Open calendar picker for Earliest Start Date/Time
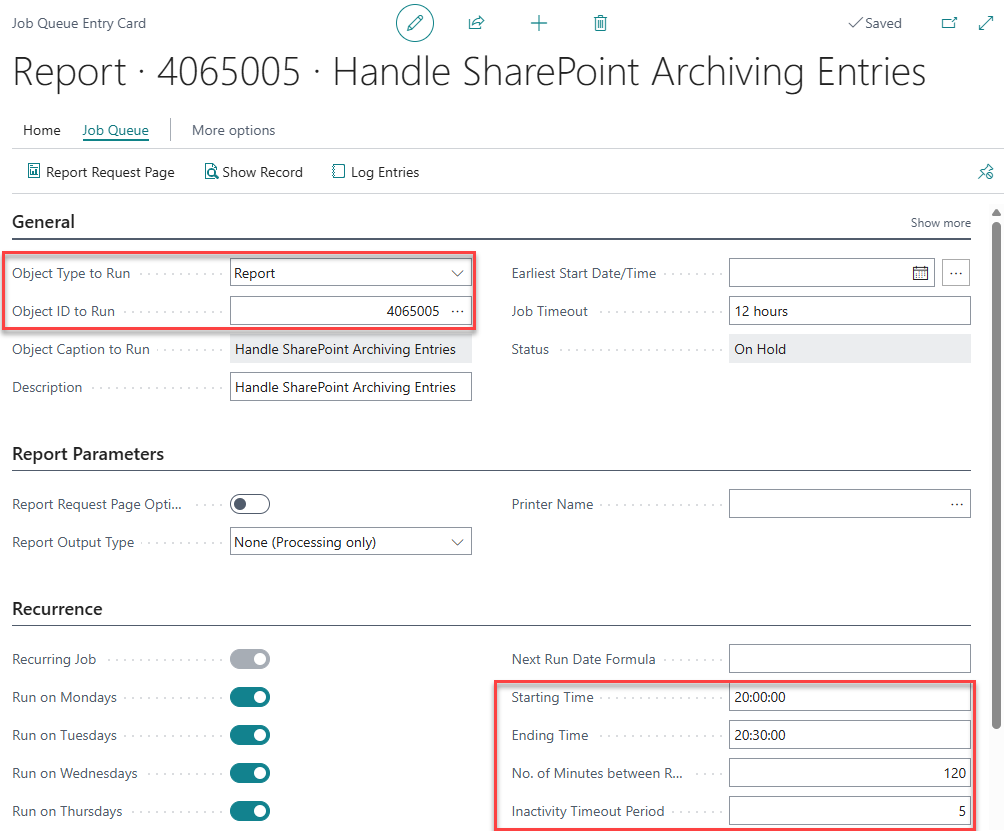Viewport: 1004px width, 831px height. point(920,273)
